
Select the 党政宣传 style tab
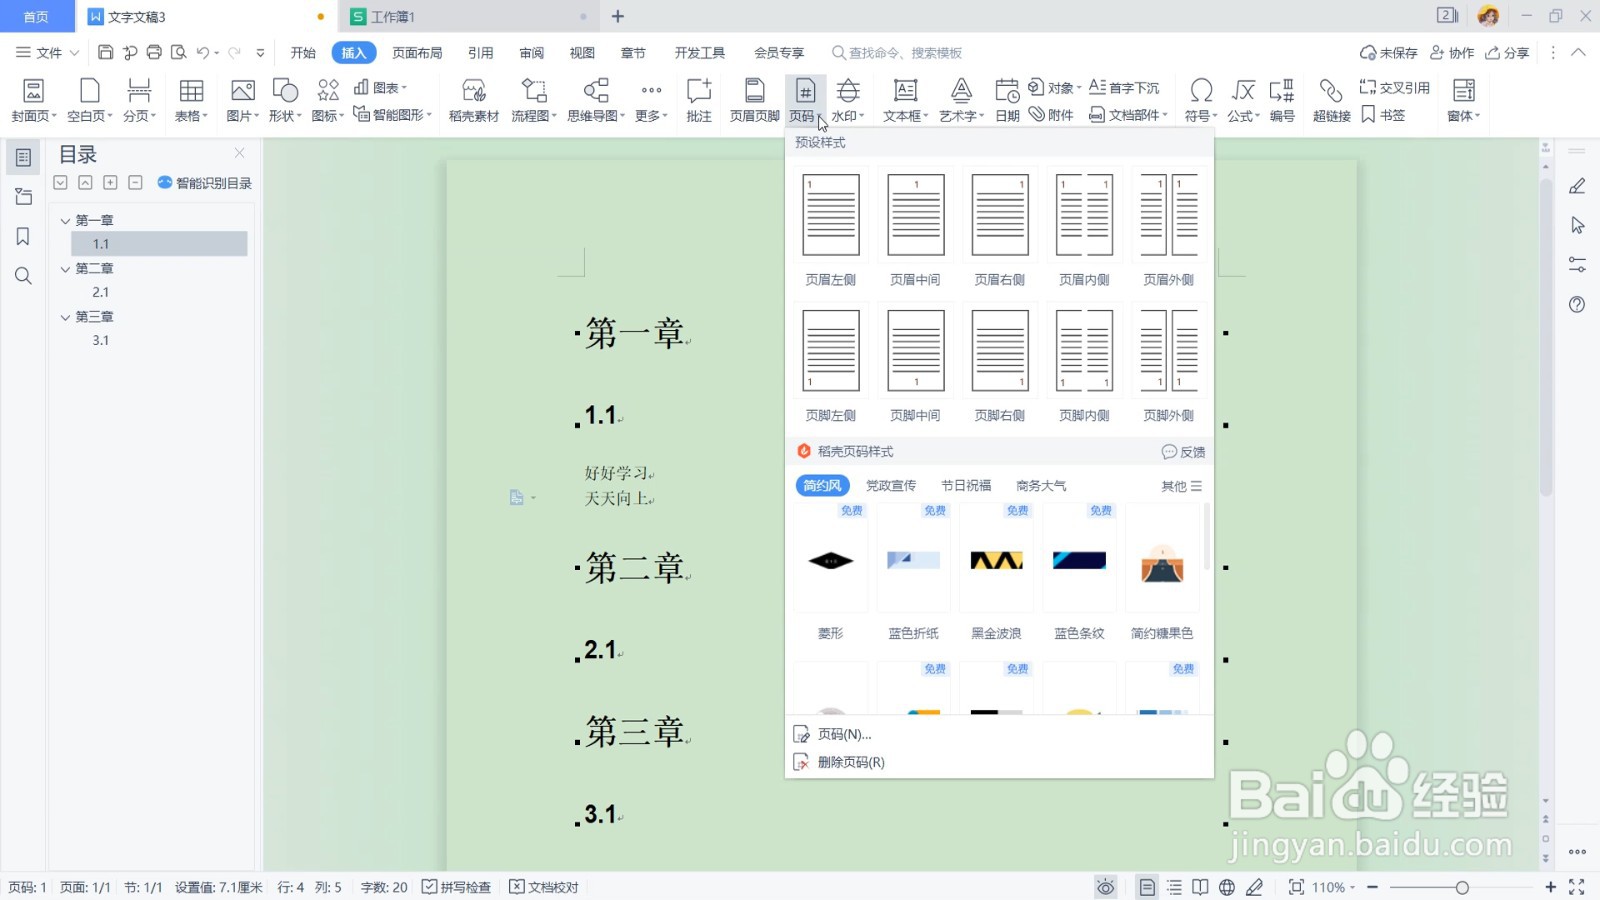[x=891, y=486]
